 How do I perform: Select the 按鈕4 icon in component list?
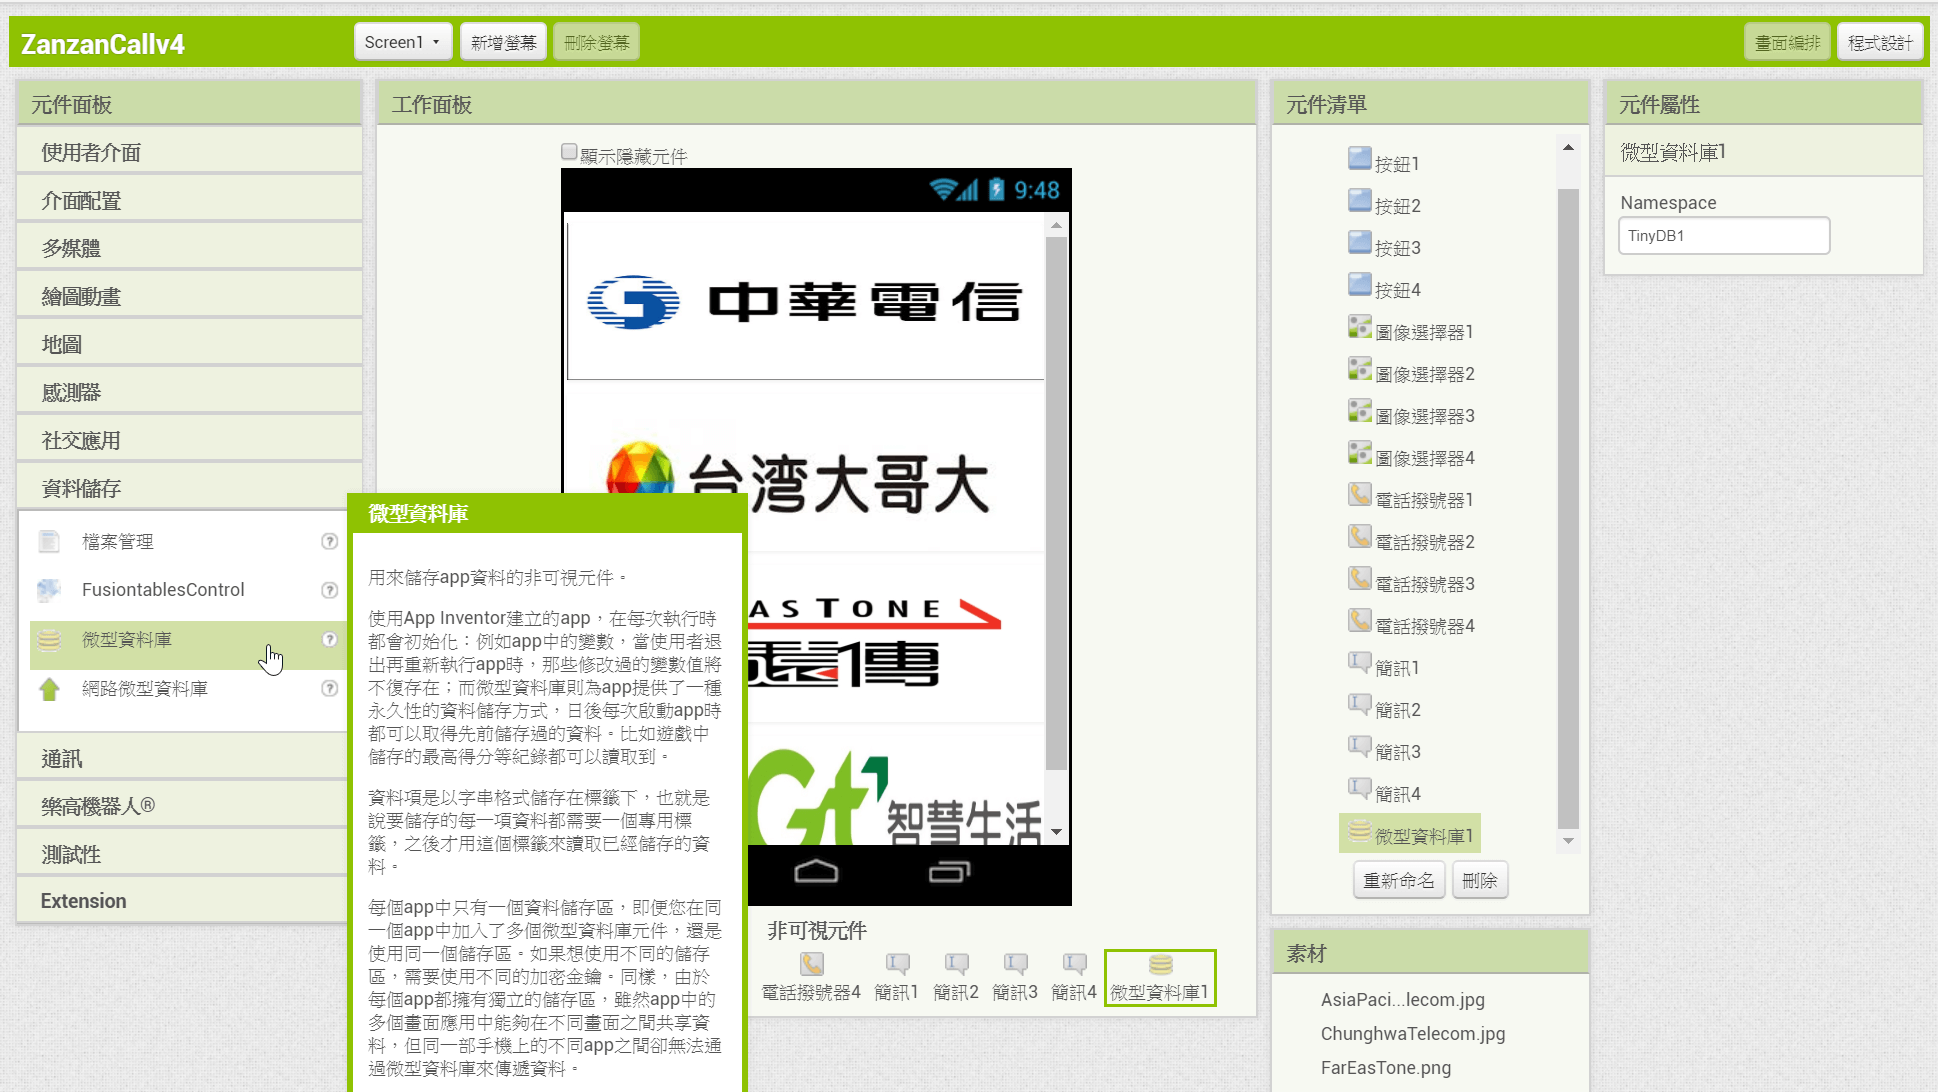(x=1359, y=284)
